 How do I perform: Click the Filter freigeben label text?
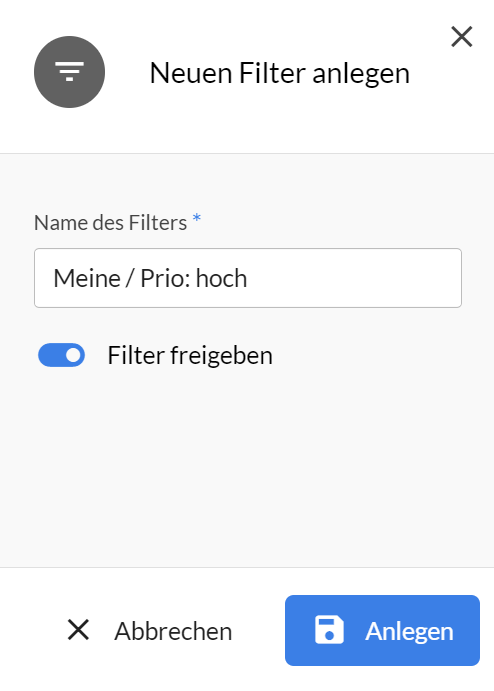190,355
